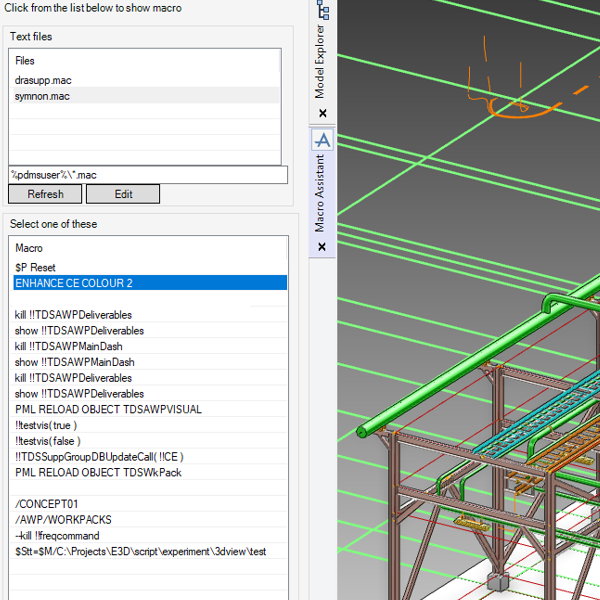Select drasupp.mac in the Files list
The image size is (600, 600).
pyautogui.click(x=145, y=80)
